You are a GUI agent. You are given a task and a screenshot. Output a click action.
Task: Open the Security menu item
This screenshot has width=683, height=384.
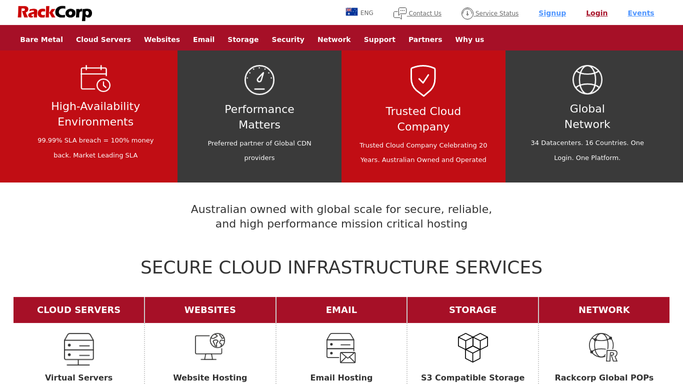[x=288, y=39]
